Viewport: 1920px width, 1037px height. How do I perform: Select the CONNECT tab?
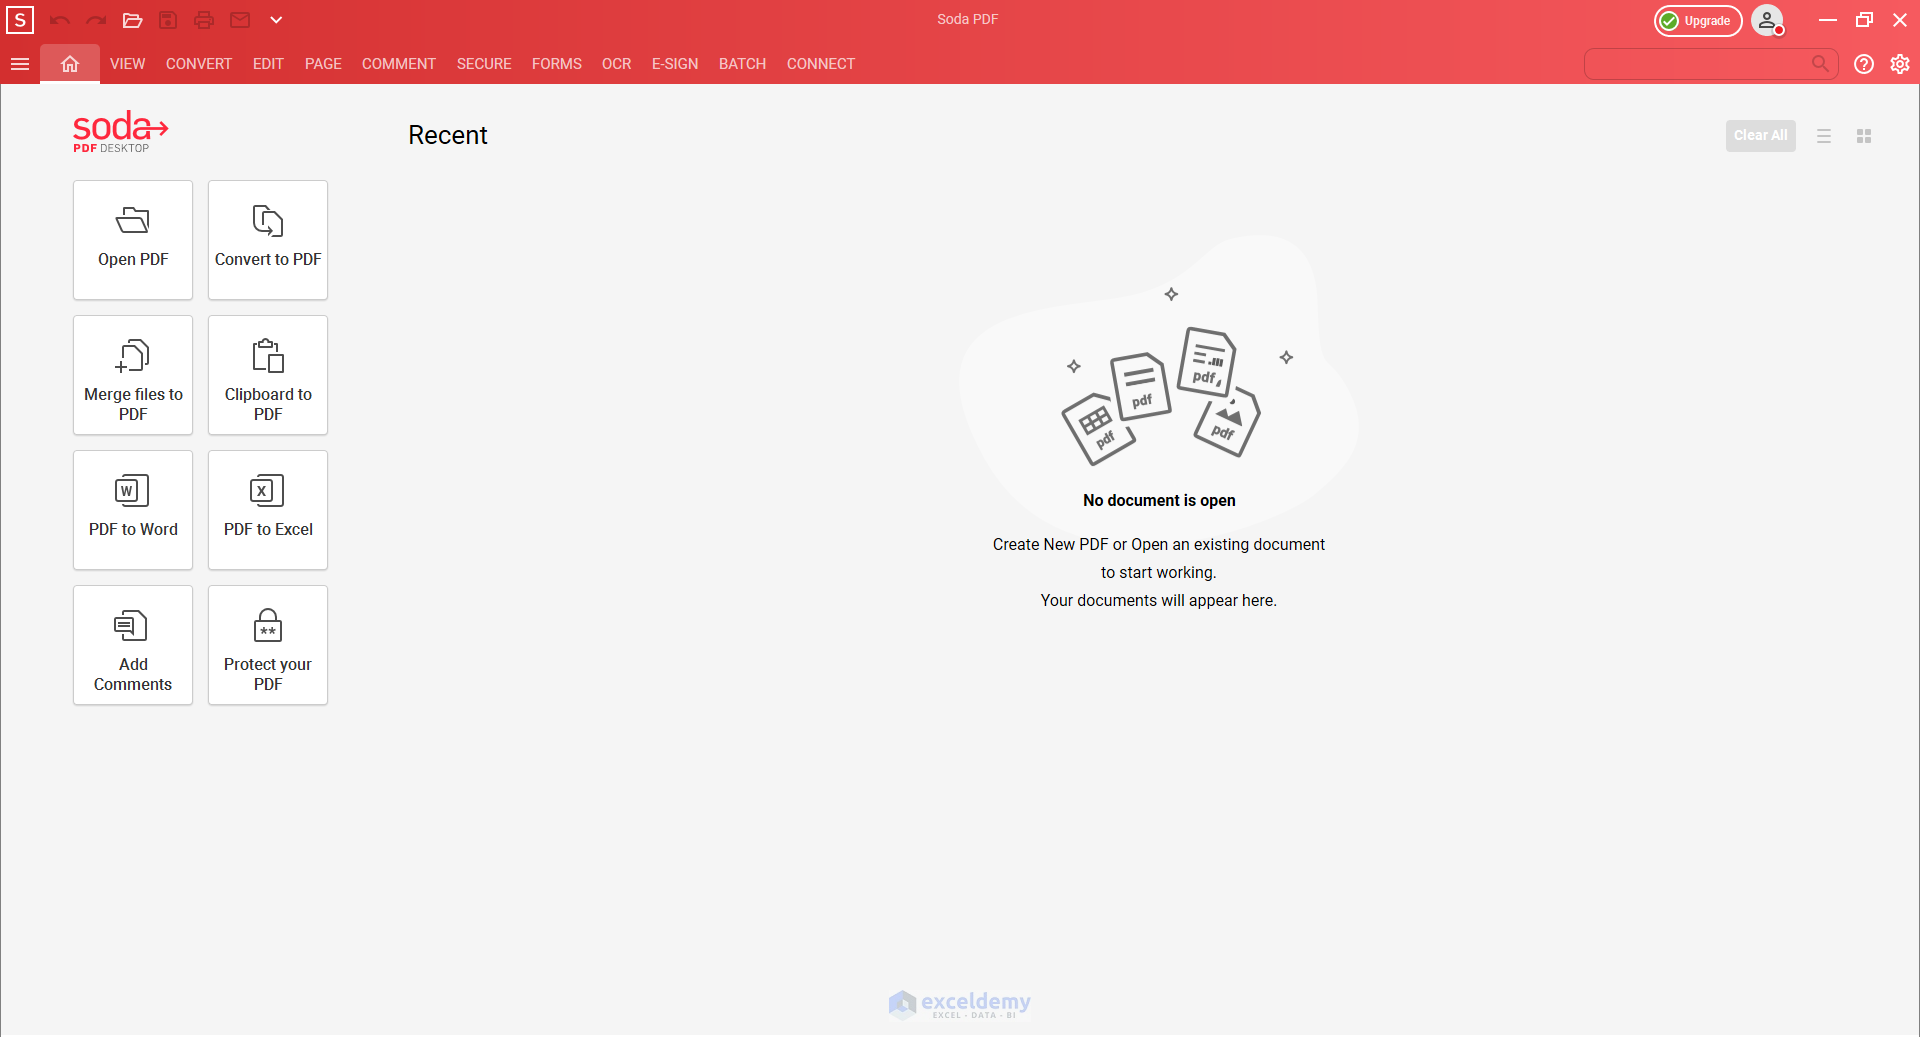point(821,64)
